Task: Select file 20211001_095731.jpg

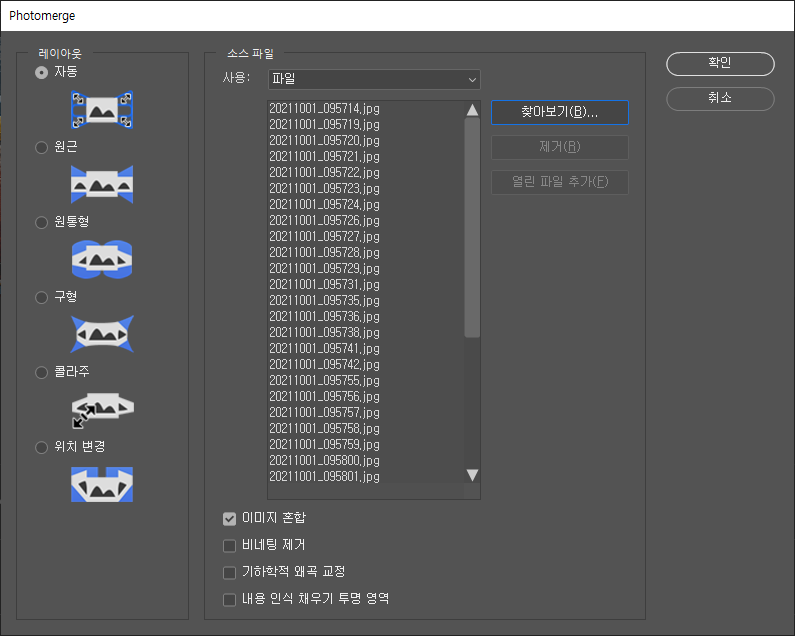Action: click(x=324, y=285)
